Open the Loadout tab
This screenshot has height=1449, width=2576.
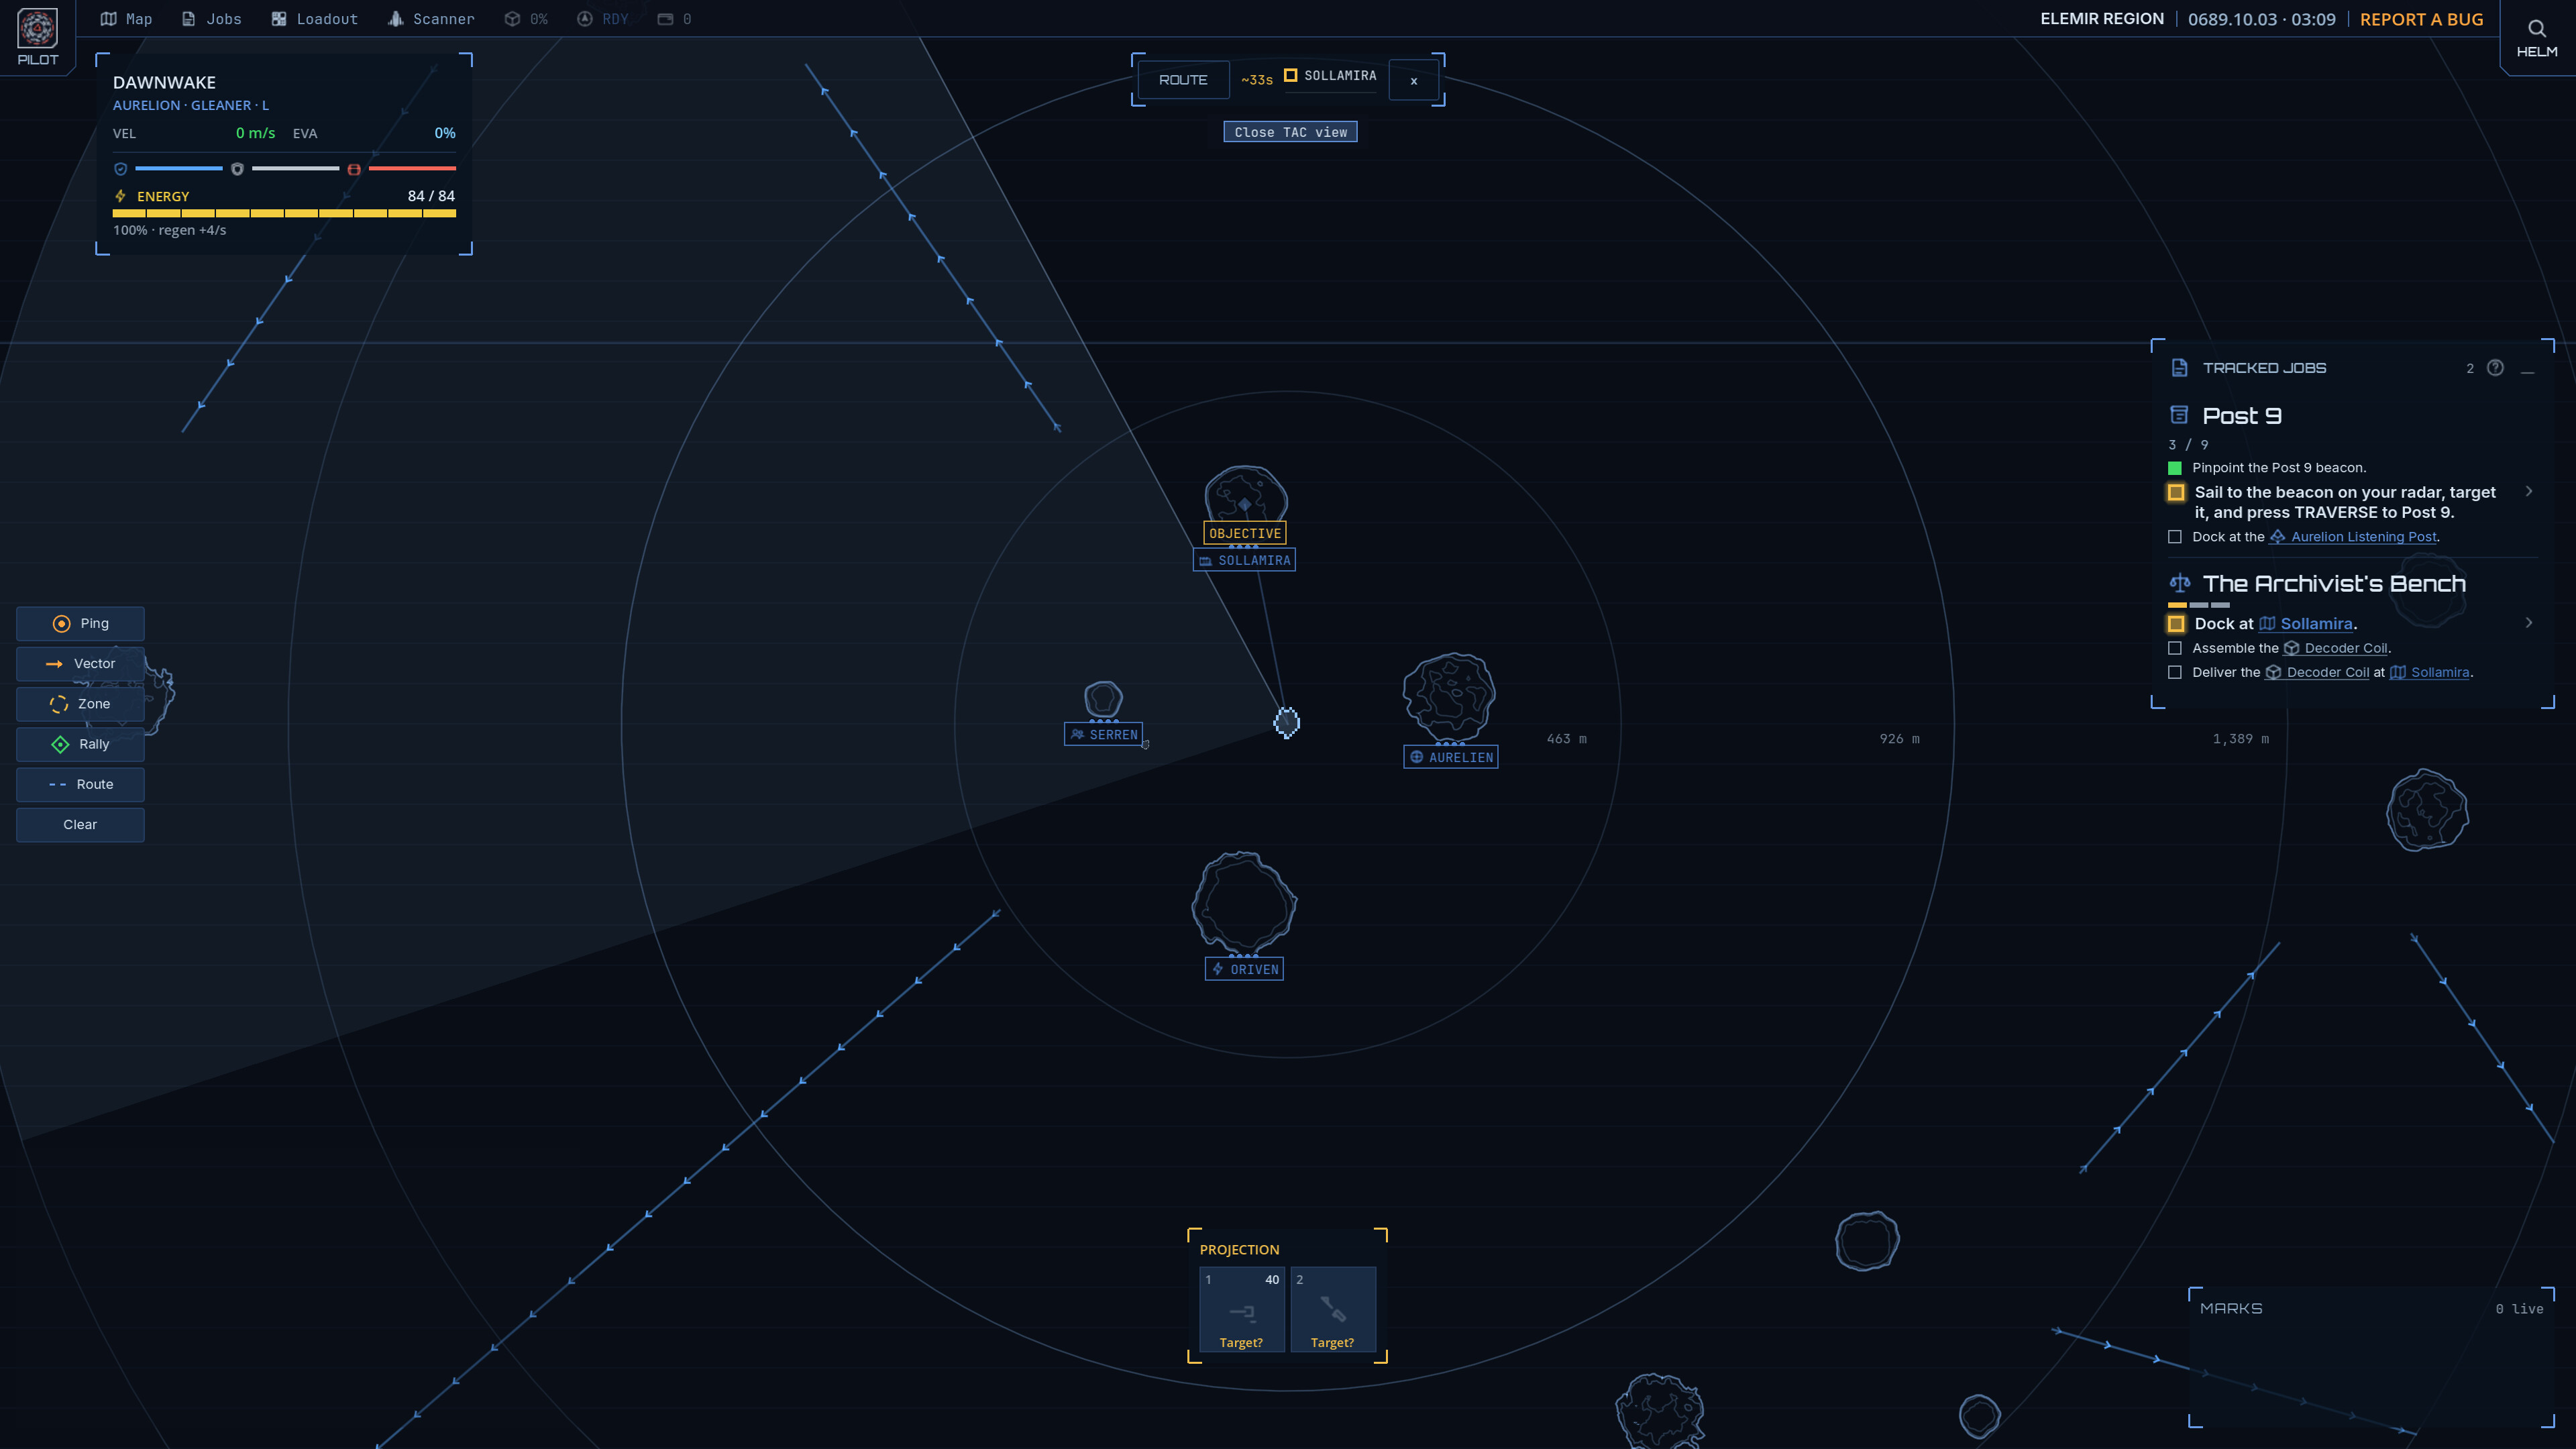coord(314,19)
